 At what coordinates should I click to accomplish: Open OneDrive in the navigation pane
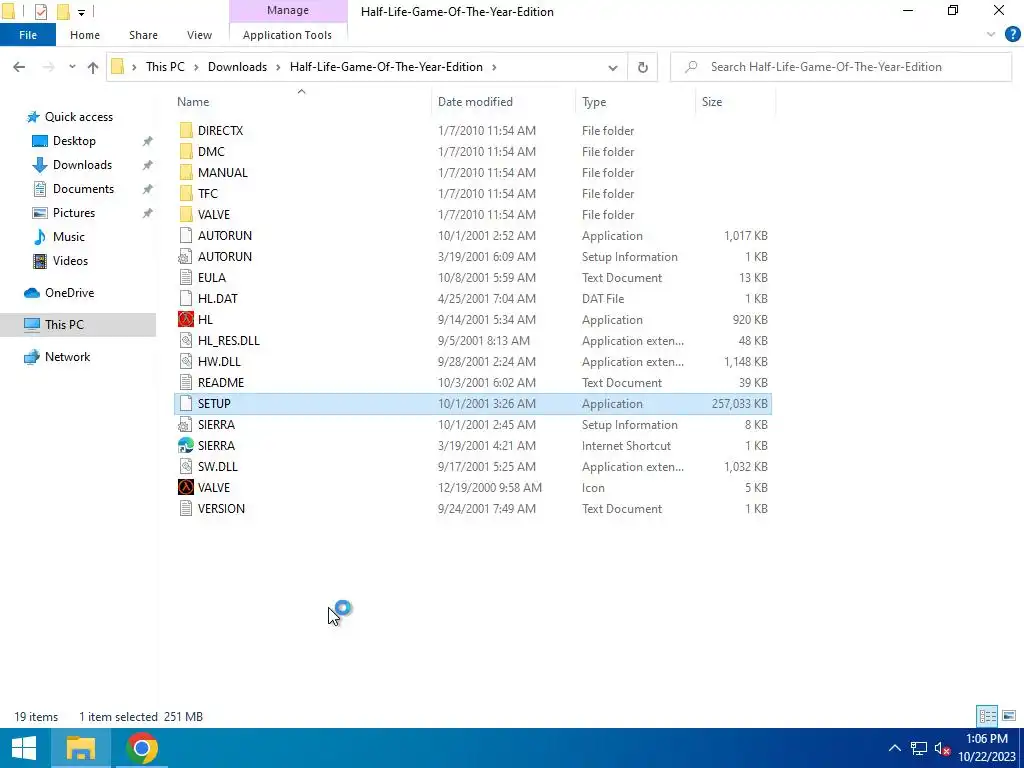pos(69,293)
